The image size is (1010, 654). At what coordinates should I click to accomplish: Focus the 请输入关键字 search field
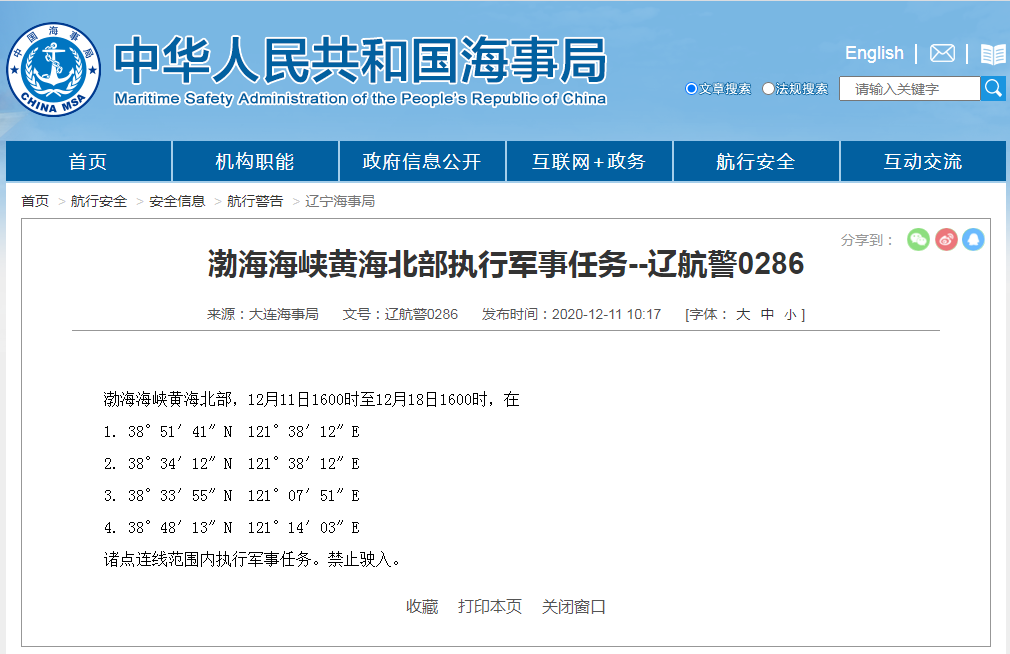[910, 89]
